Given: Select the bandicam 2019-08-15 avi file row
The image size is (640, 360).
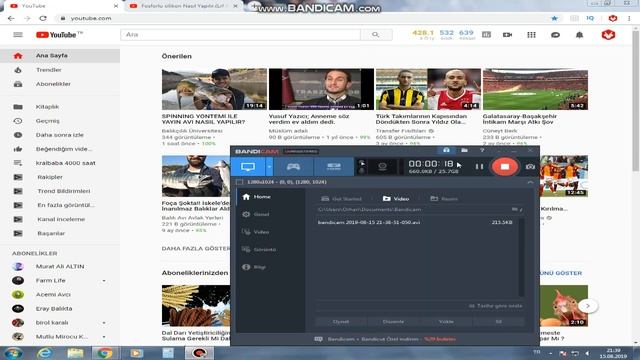Looking at the screenshot, I should tap(416, 222).
